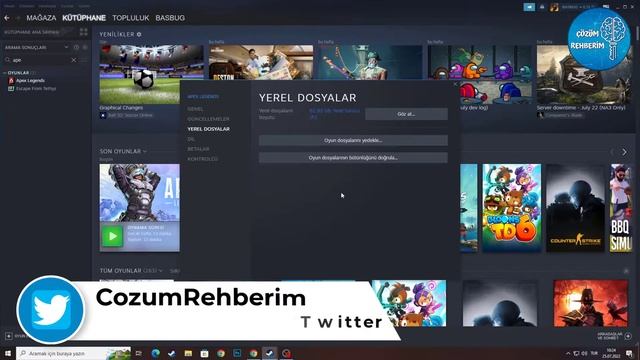The width and height of the screenshot is (640, 360).
Task: Click the Göz at... browse button
Action: (406, 114)
